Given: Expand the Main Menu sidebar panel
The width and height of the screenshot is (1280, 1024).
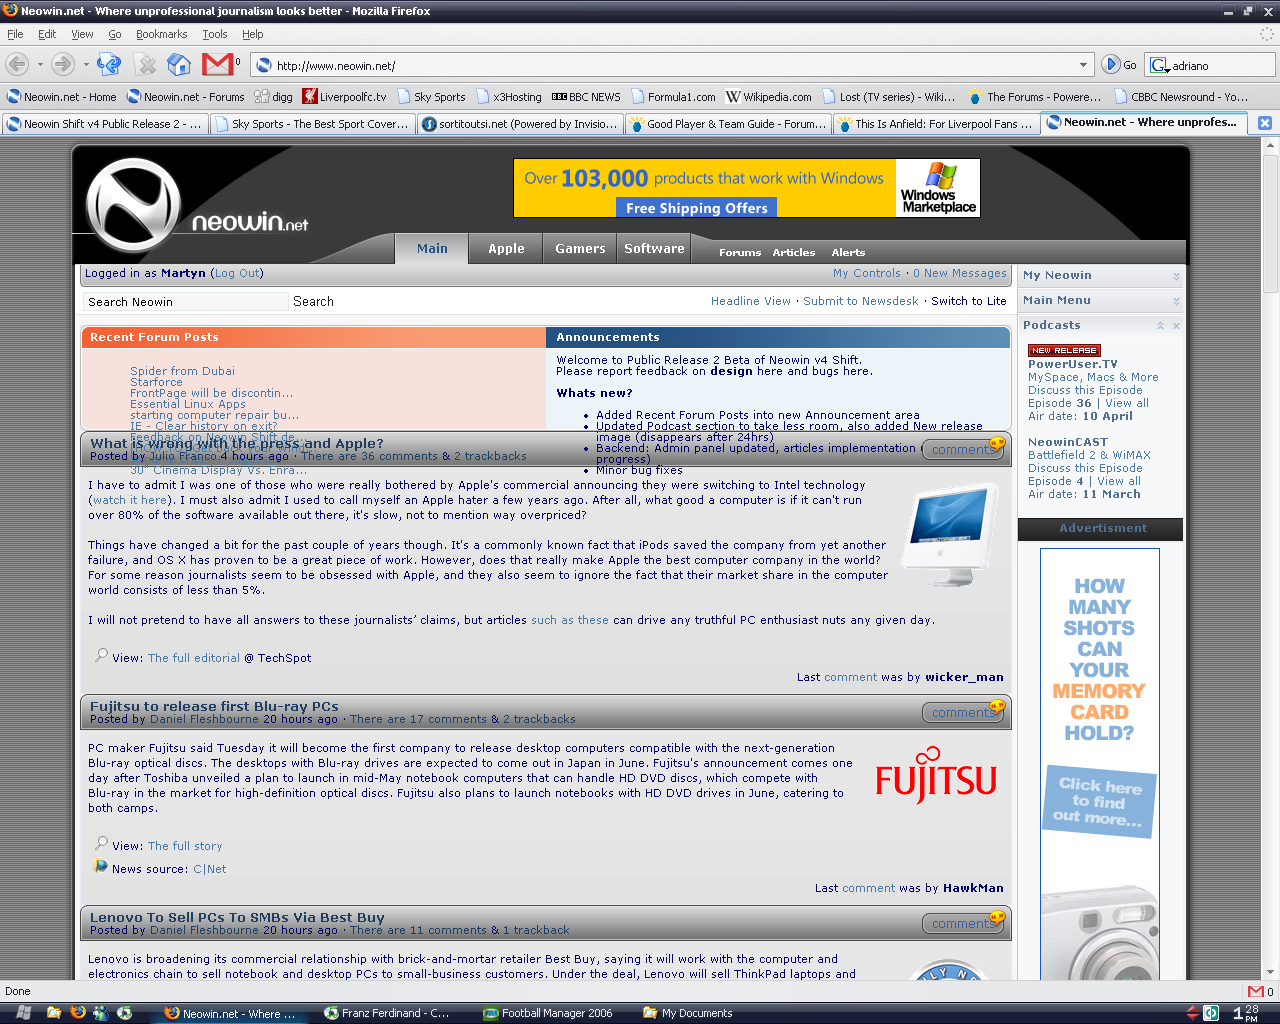Looking at the screenshot, I should (1176, 301).
